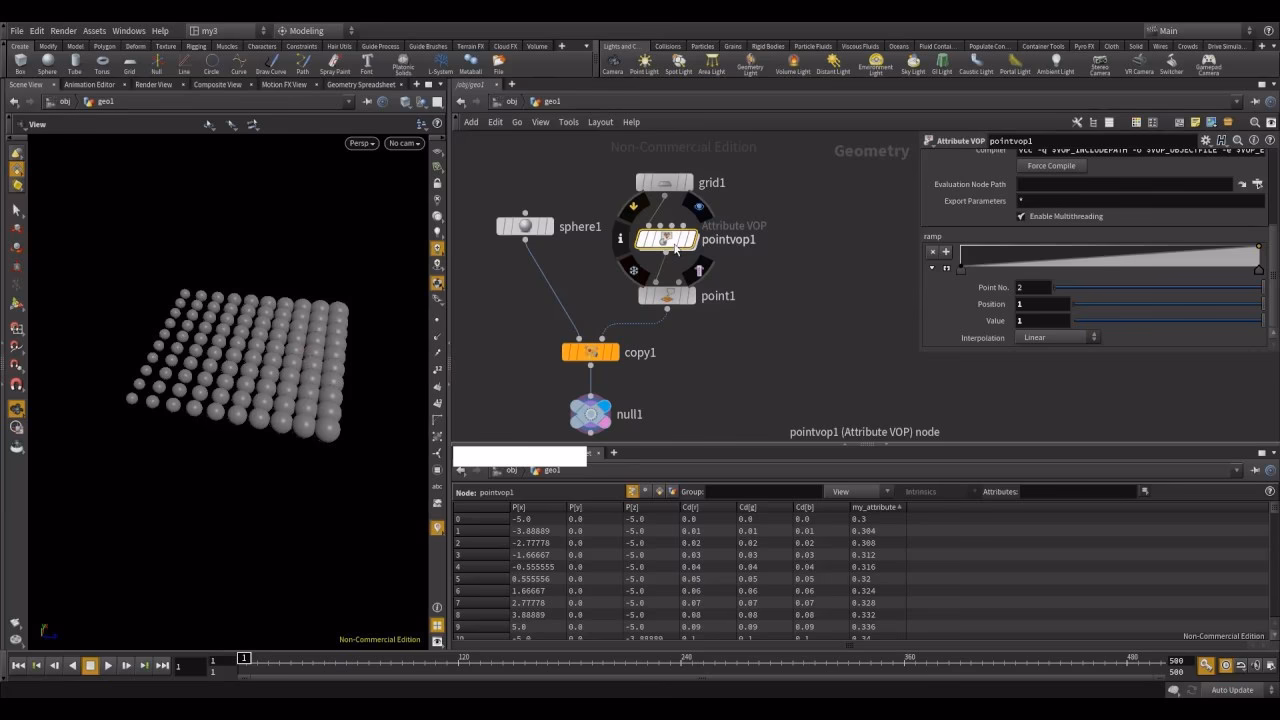
Task: Select the Torus shelf tool
Action: 102,64
